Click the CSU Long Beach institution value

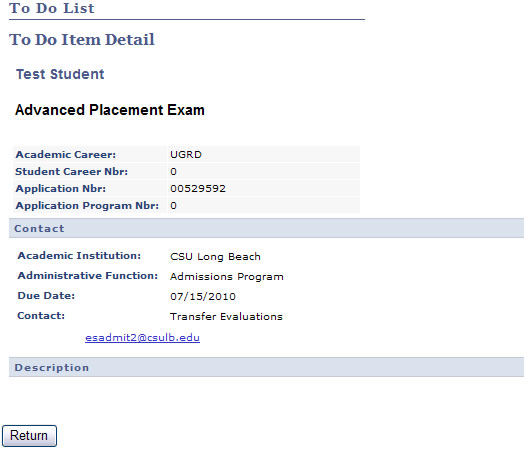point(215,257)
